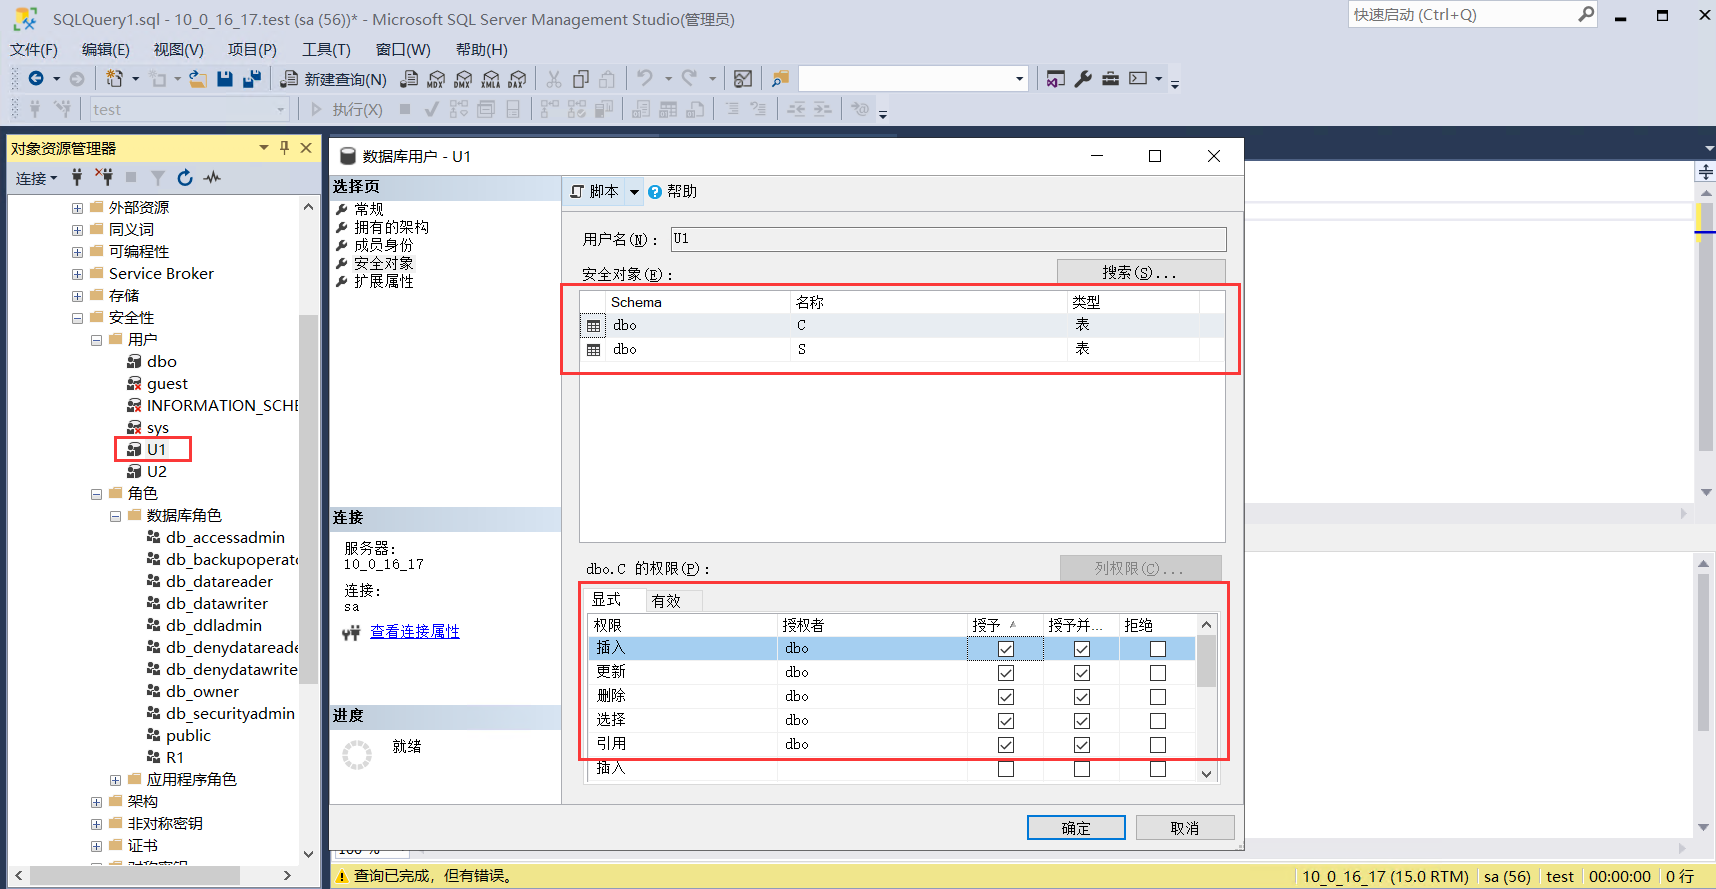Click the help question mark icon

click(x=654, y=192)
